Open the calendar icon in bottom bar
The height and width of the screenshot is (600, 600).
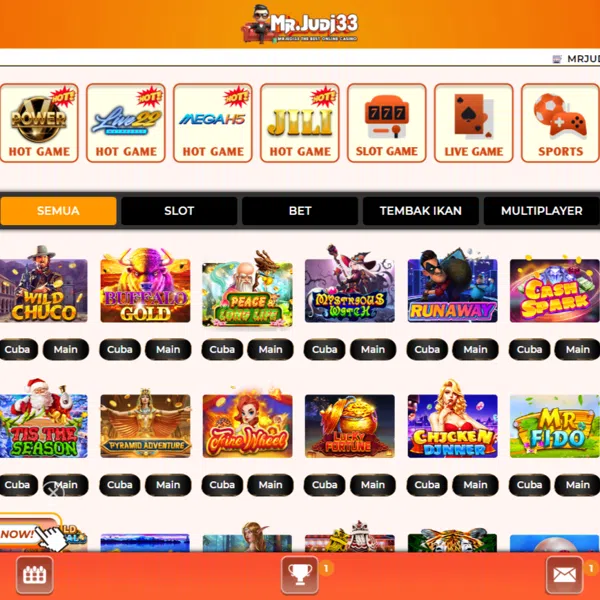[34, 575]
